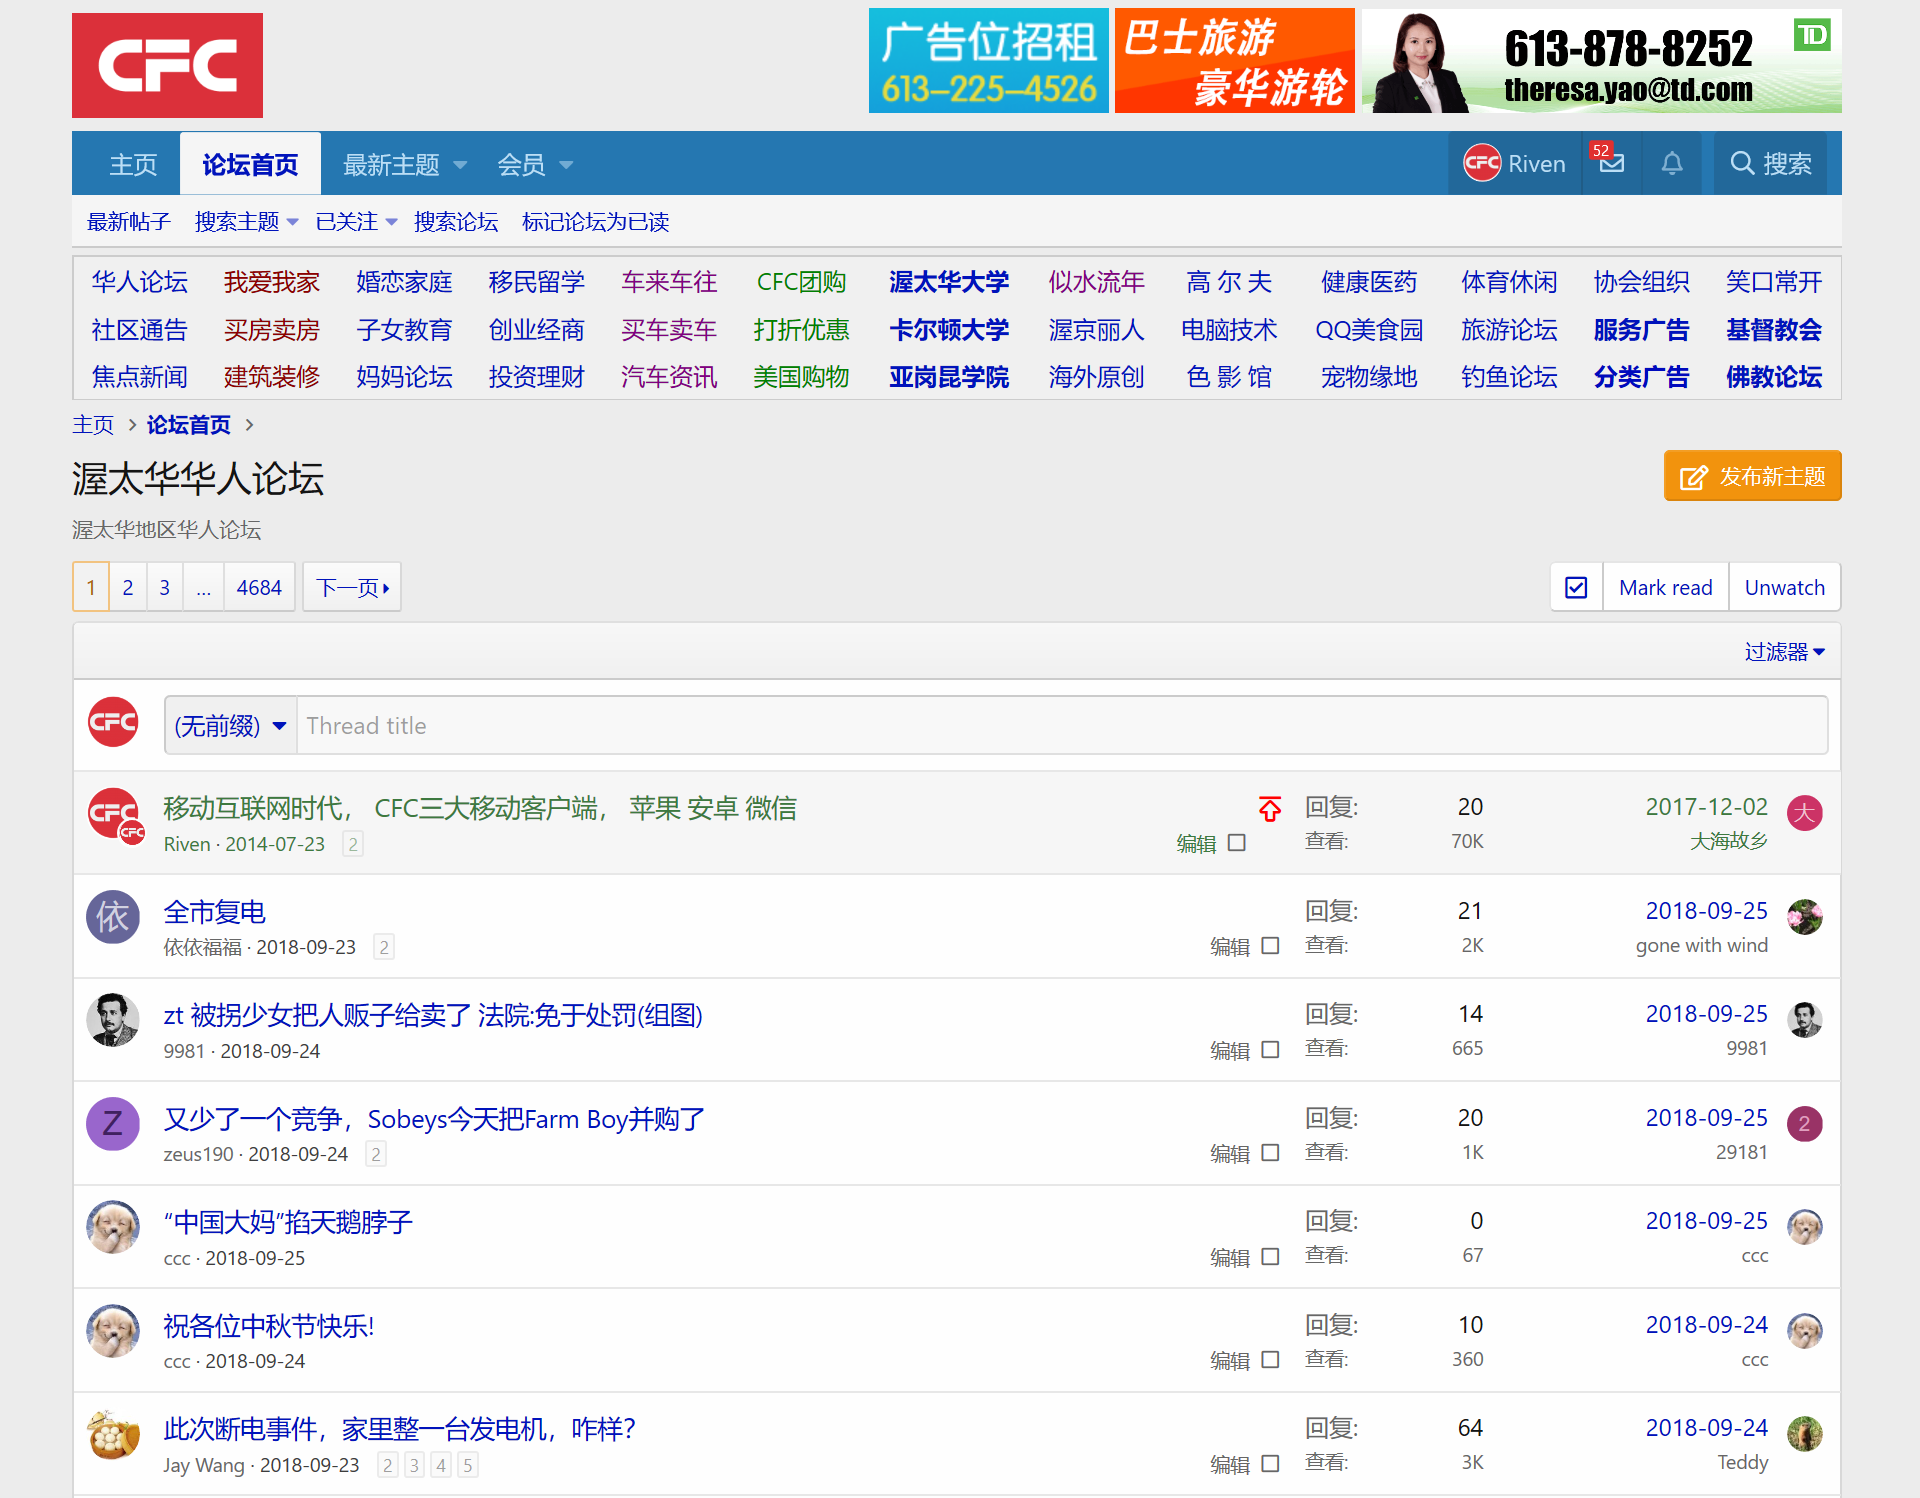Click Riven's CFC avatar in the navbar
The height and width of the screenshot is (1498, 1920).
(x=1482, y=163)
